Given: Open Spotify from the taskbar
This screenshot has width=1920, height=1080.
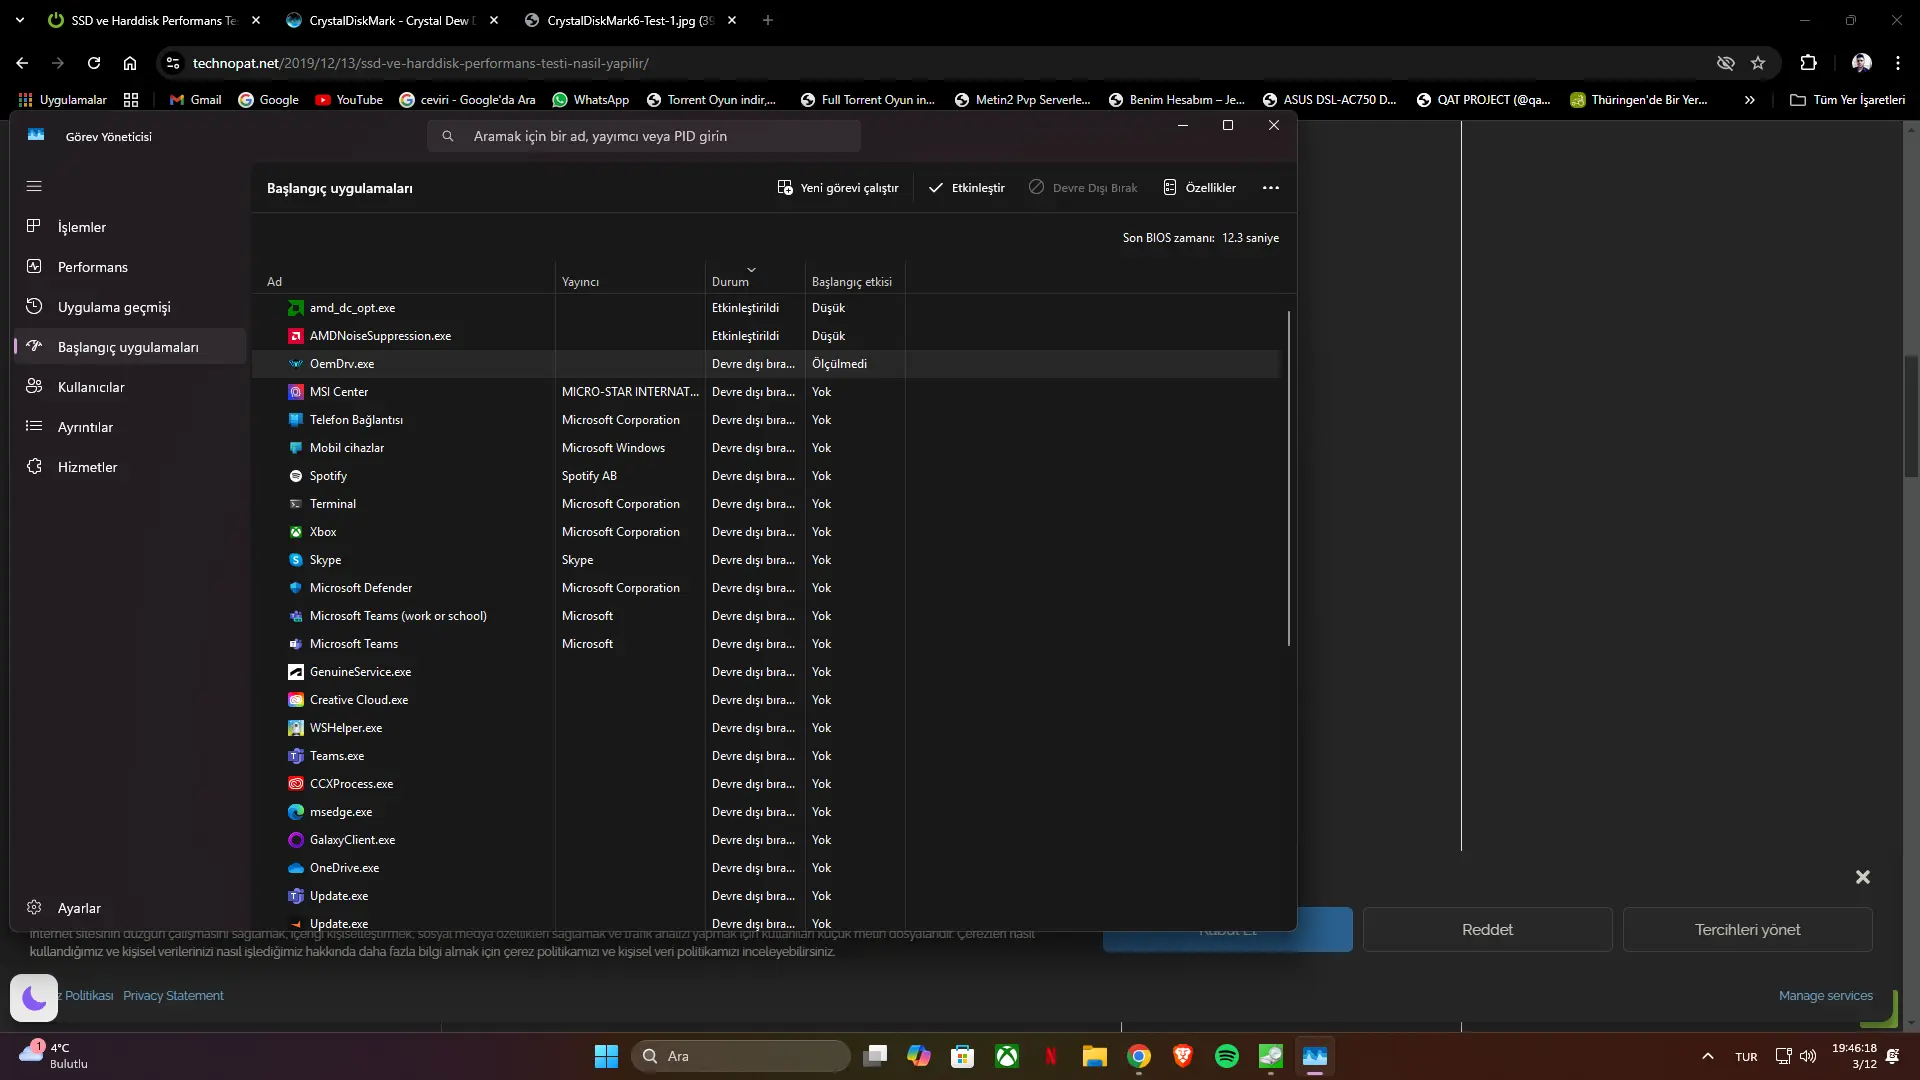Looking at the screenshot, I should [x=1227, y=1056].
